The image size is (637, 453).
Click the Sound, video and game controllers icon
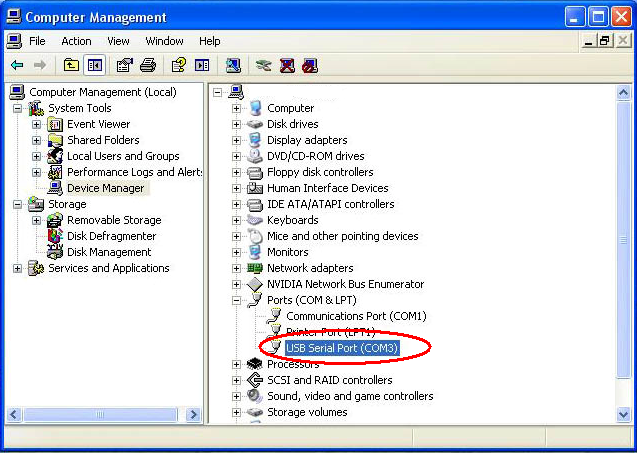(x=255, y=396)
